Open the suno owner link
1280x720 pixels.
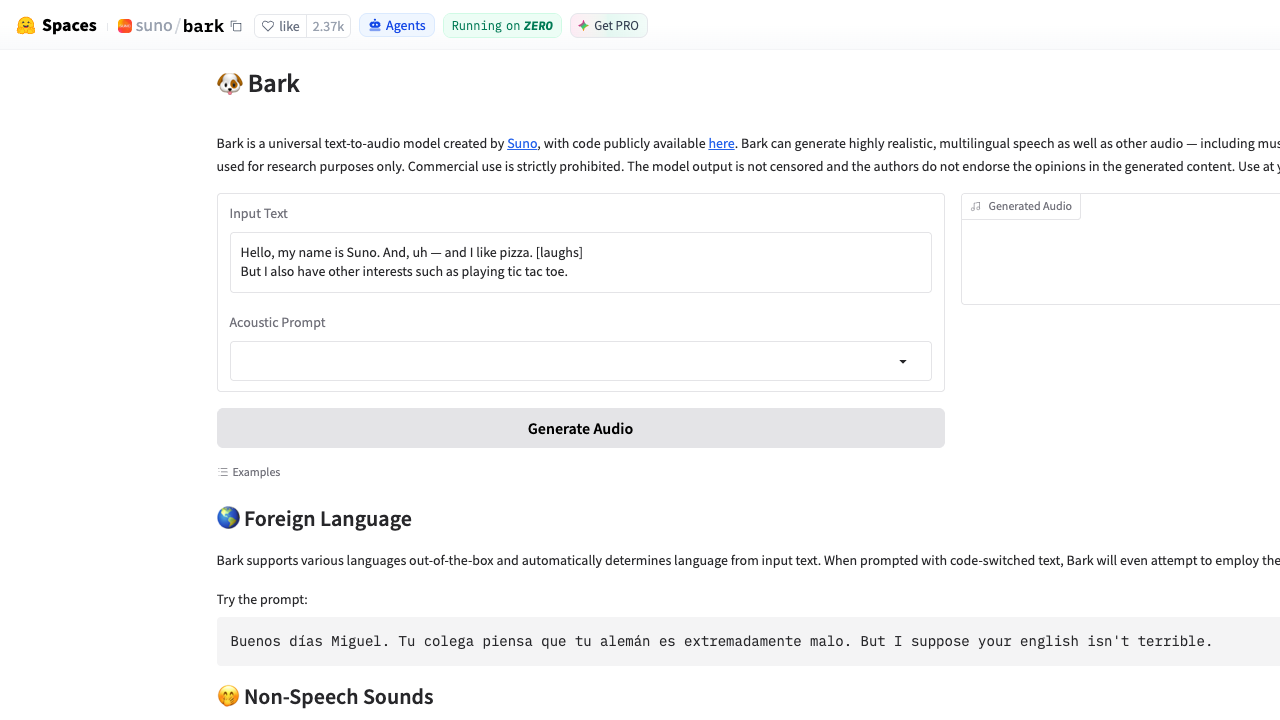click(x=154, y=26)
